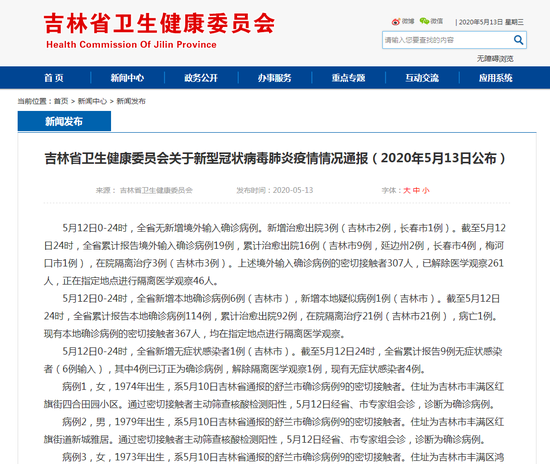Image resolution: width=550 pixels, height=464 pixels.
Task: Click the Health Commission Of Jilin Province subtitle
Action: pos(131,45)
